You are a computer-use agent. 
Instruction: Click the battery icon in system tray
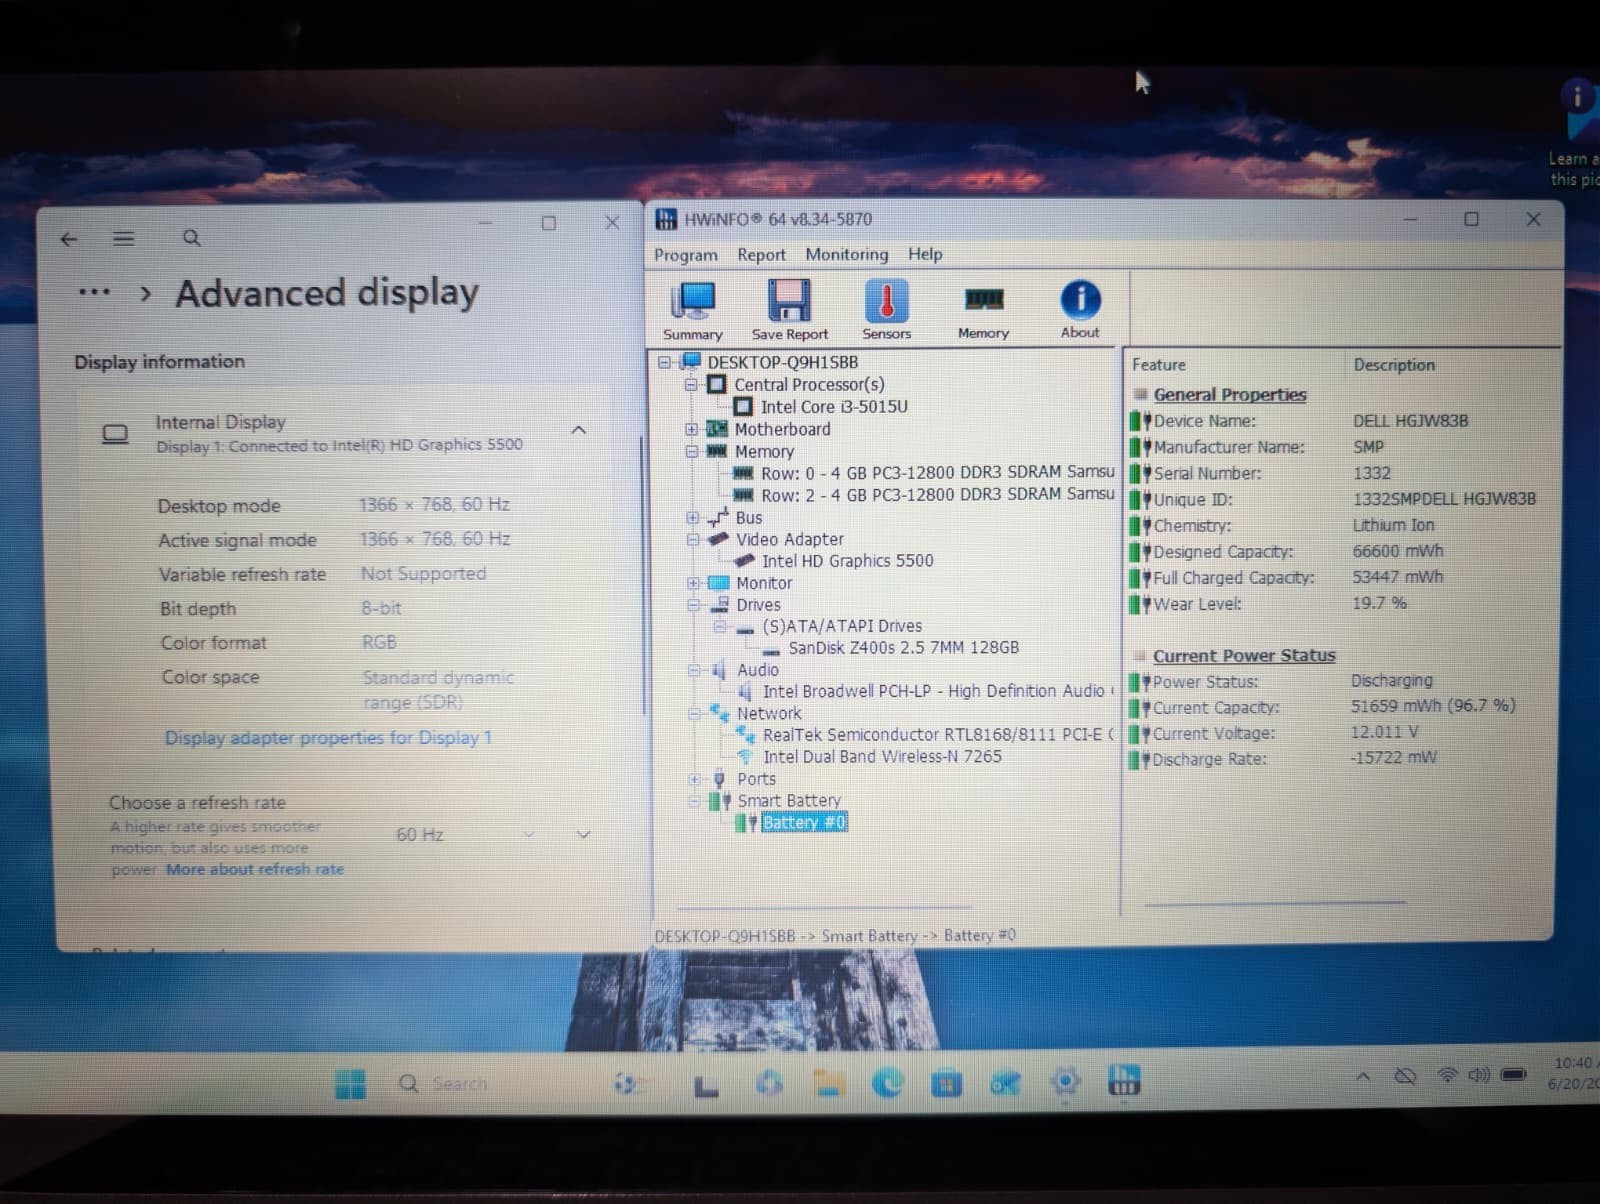pyautogui.click(x=1514, y=1075)
